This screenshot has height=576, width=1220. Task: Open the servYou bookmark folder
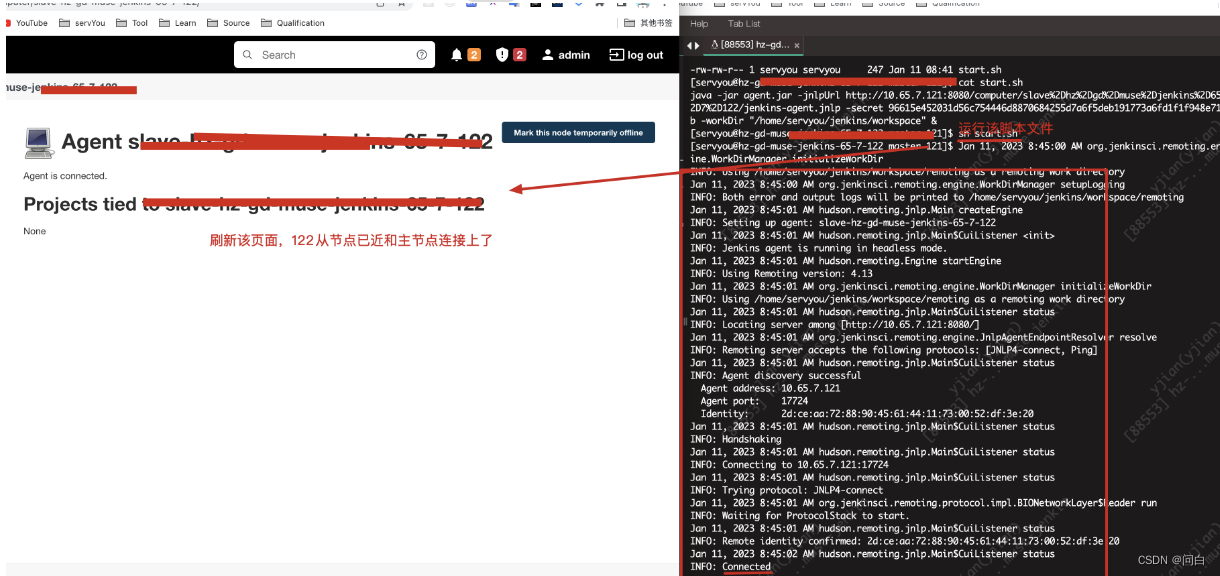tap(82, 23)
